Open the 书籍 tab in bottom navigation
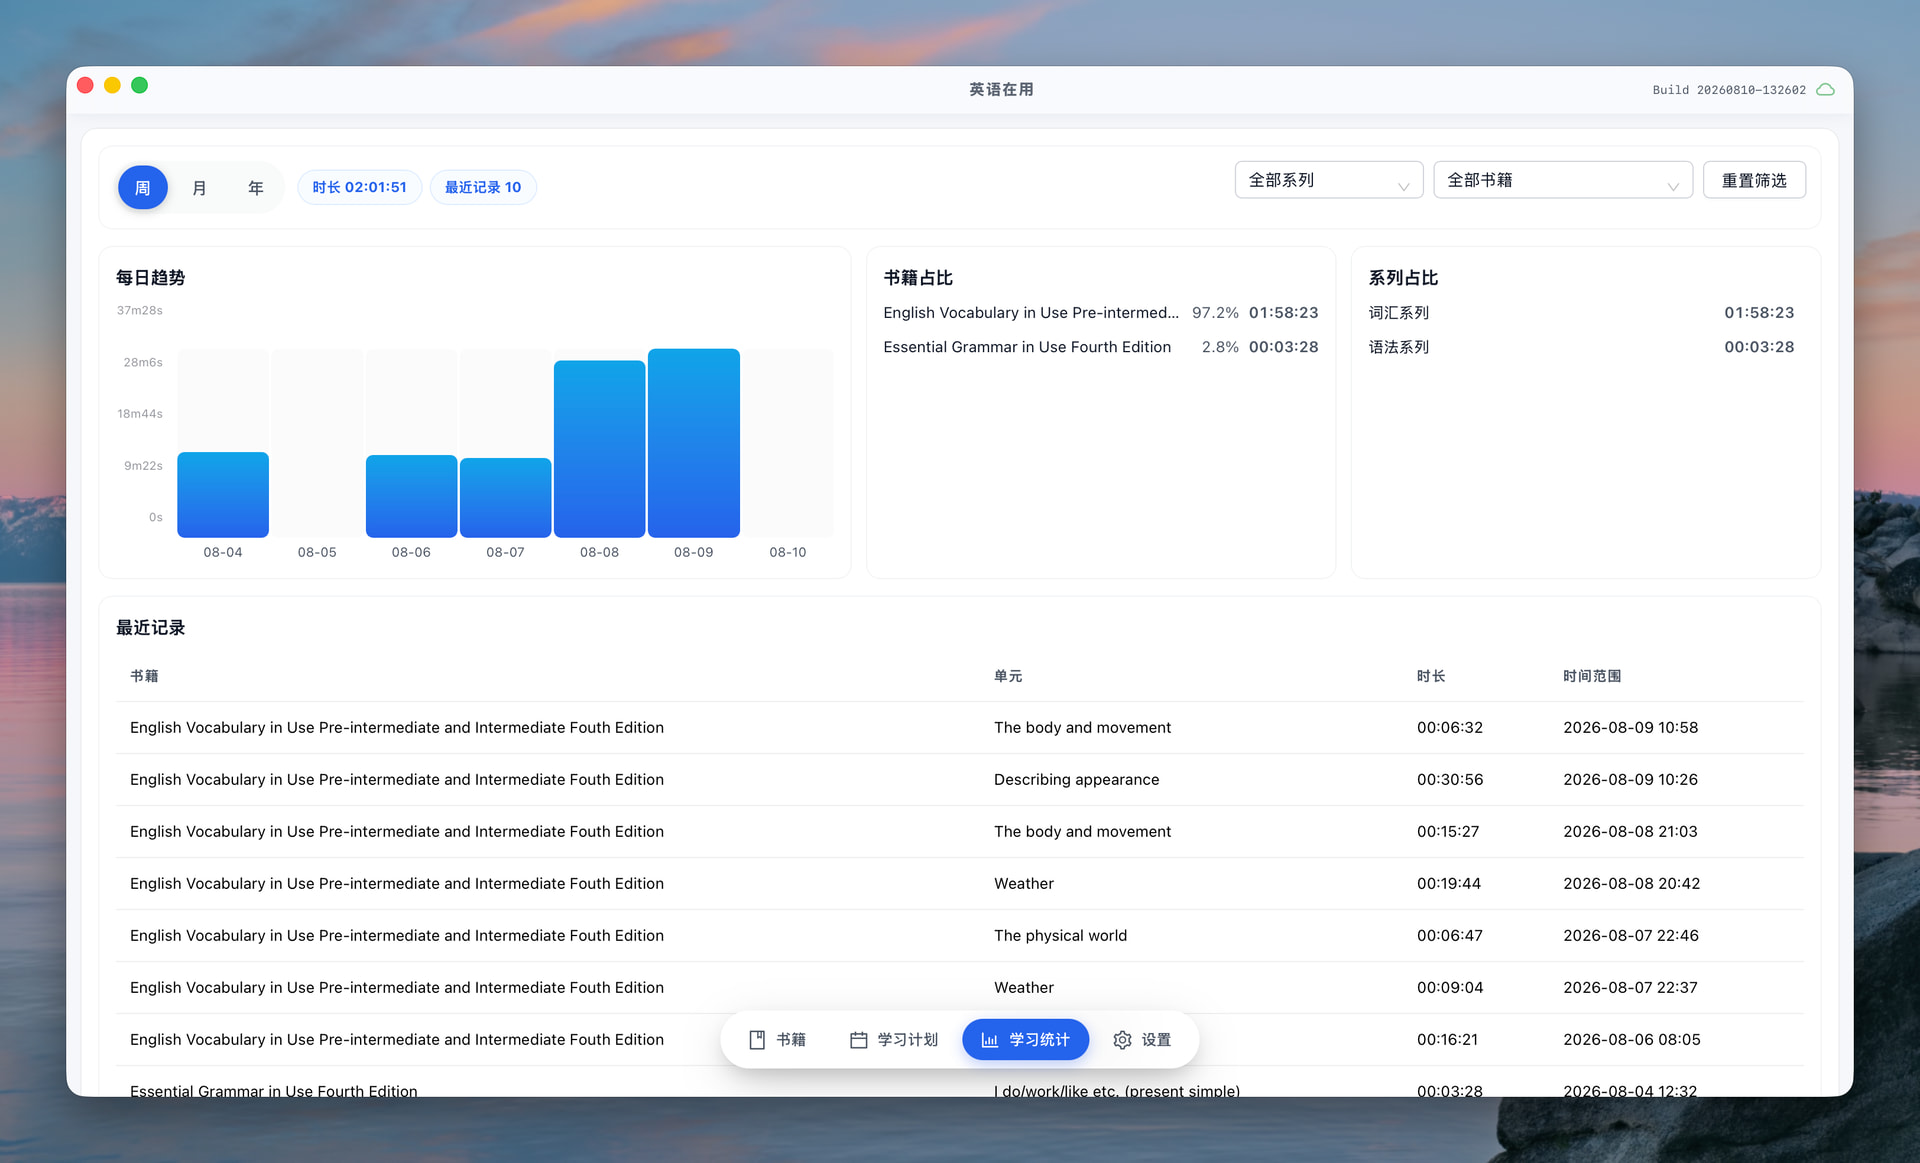The image size is (1920, 1163). coord(778,1040)
